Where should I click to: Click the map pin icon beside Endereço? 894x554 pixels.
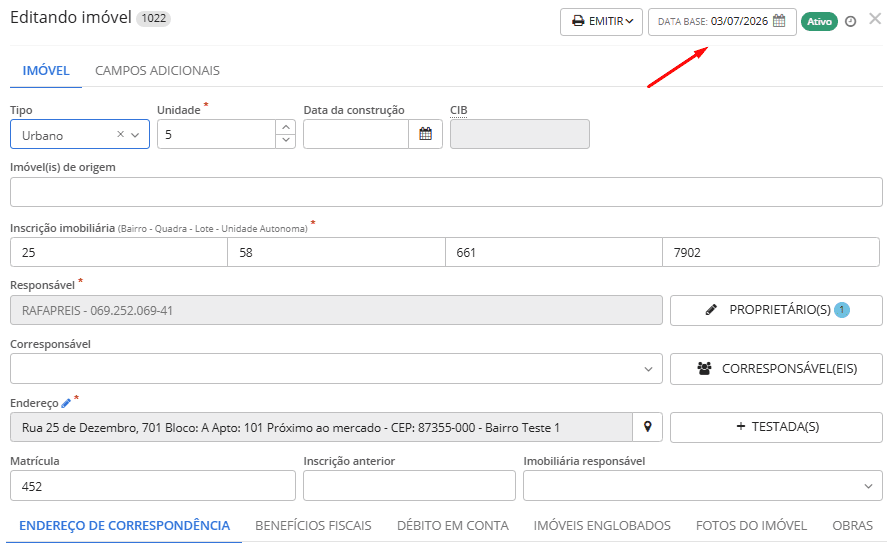648,427
